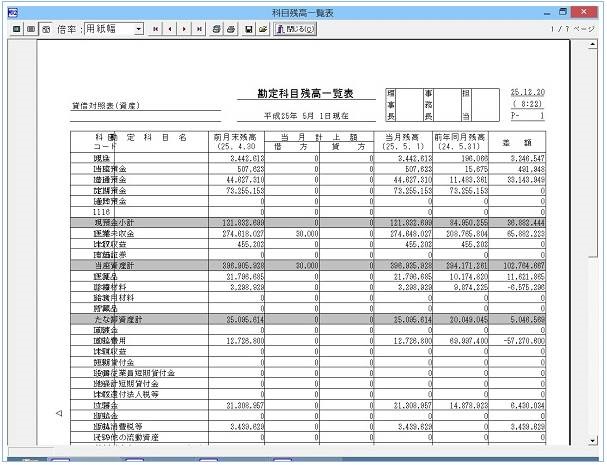Image resolution: width=607 pixels, height=465 pixels.
Task: Click the 前年同月残高 column header
Action: click(x=460, y=137)
